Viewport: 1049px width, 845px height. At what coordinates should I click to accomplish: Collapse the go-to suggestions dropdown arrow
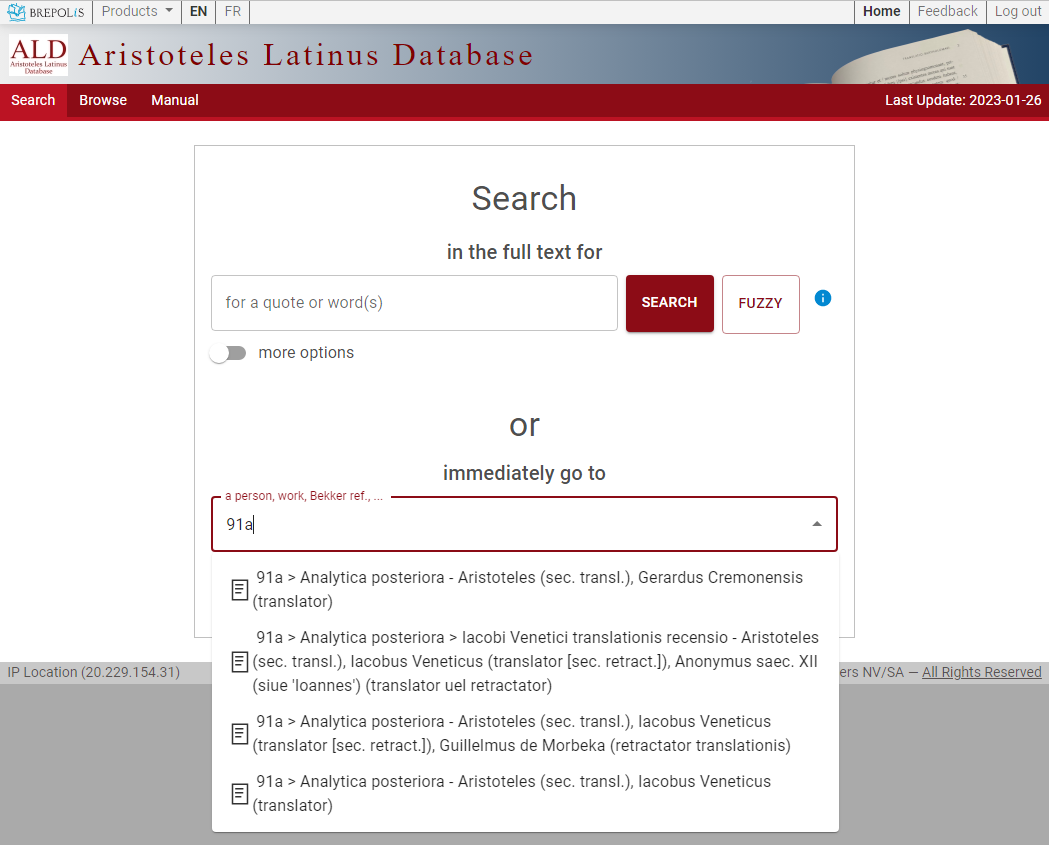coord(817,524)
